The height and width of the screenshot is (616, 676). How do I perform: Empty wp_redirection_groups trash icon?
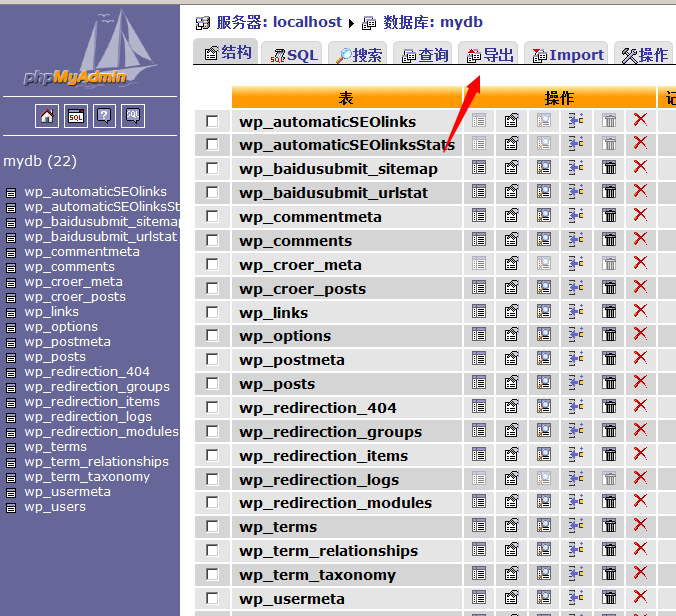point(609,430)
